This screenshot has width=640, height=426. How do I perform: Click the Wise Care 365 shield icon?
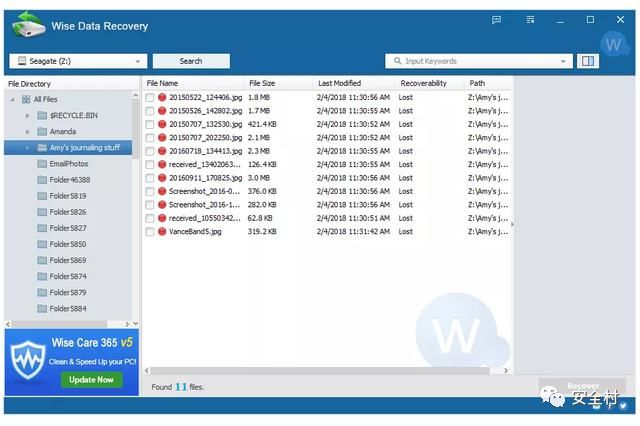pos(28,359)
